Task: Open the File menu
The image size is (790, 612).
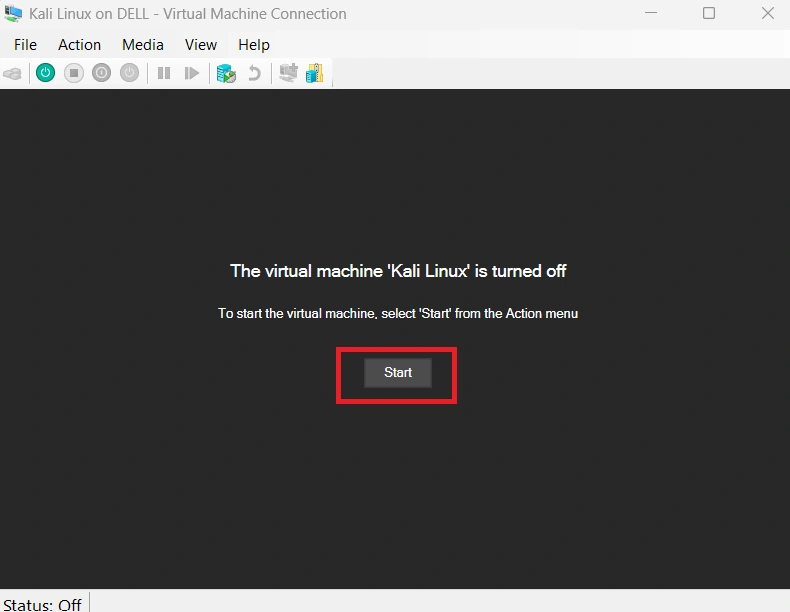Action: pyautogui.click(x=25, y=45)
